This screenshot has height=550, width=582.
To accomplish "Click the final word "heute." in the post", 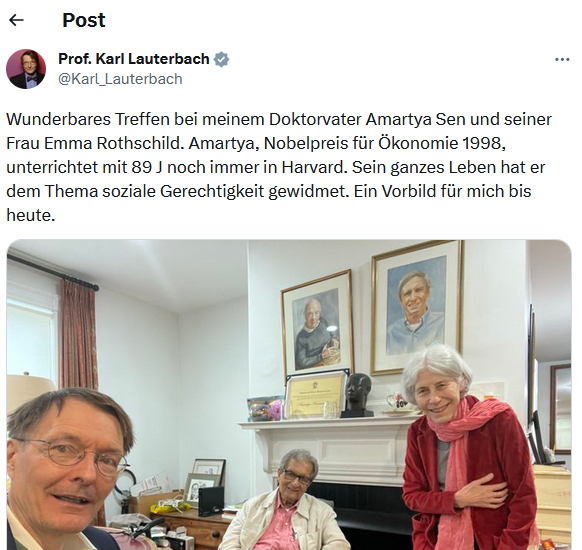I will point(31,215).
